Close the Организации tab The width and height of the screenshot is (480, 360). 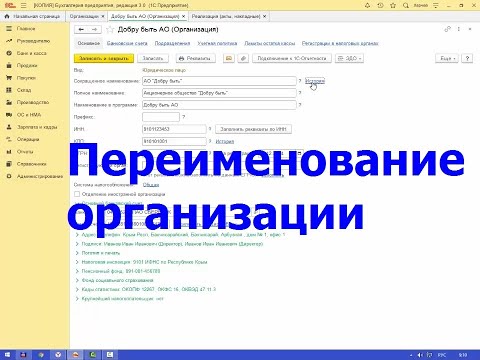(103, 16)
